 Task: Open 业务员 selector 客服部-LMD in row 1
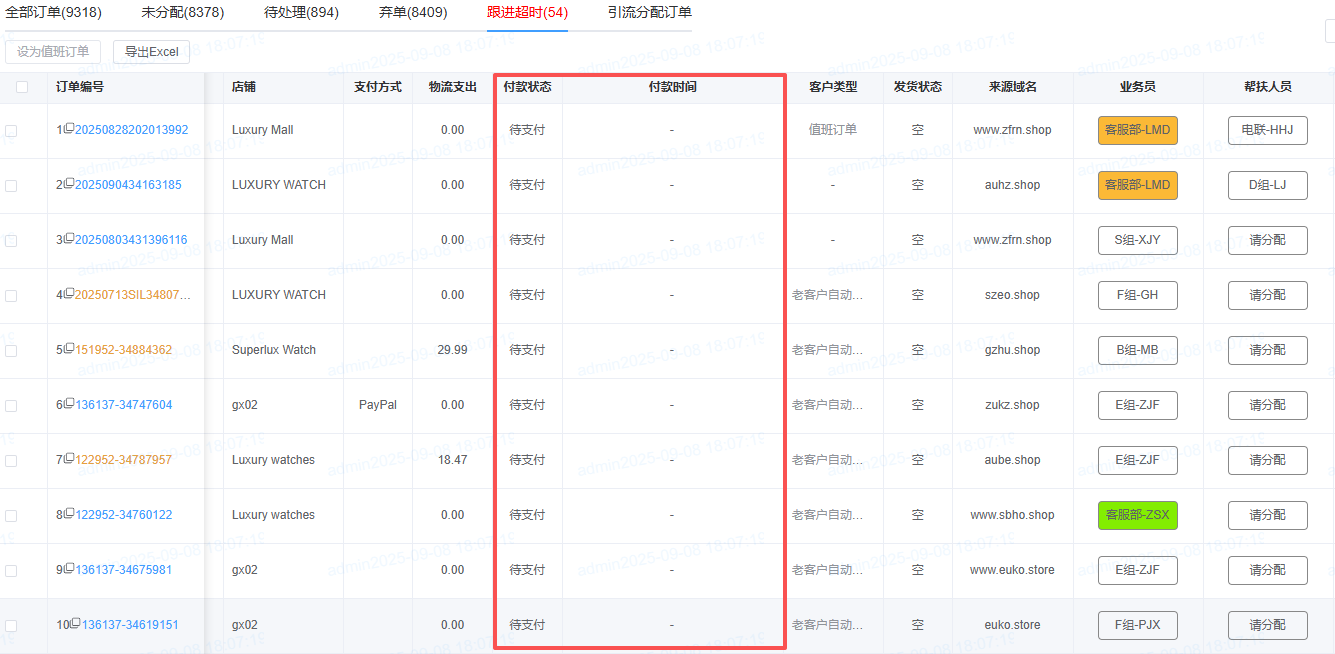[1137, 130]
